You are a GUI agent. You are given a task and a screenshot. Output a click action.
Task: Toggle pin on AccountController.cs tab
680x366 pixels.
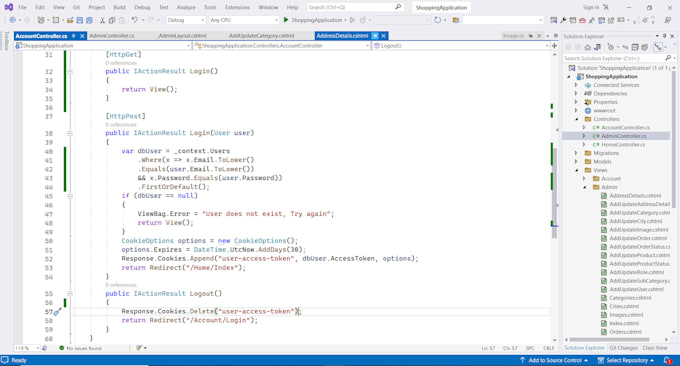[74, 36]
